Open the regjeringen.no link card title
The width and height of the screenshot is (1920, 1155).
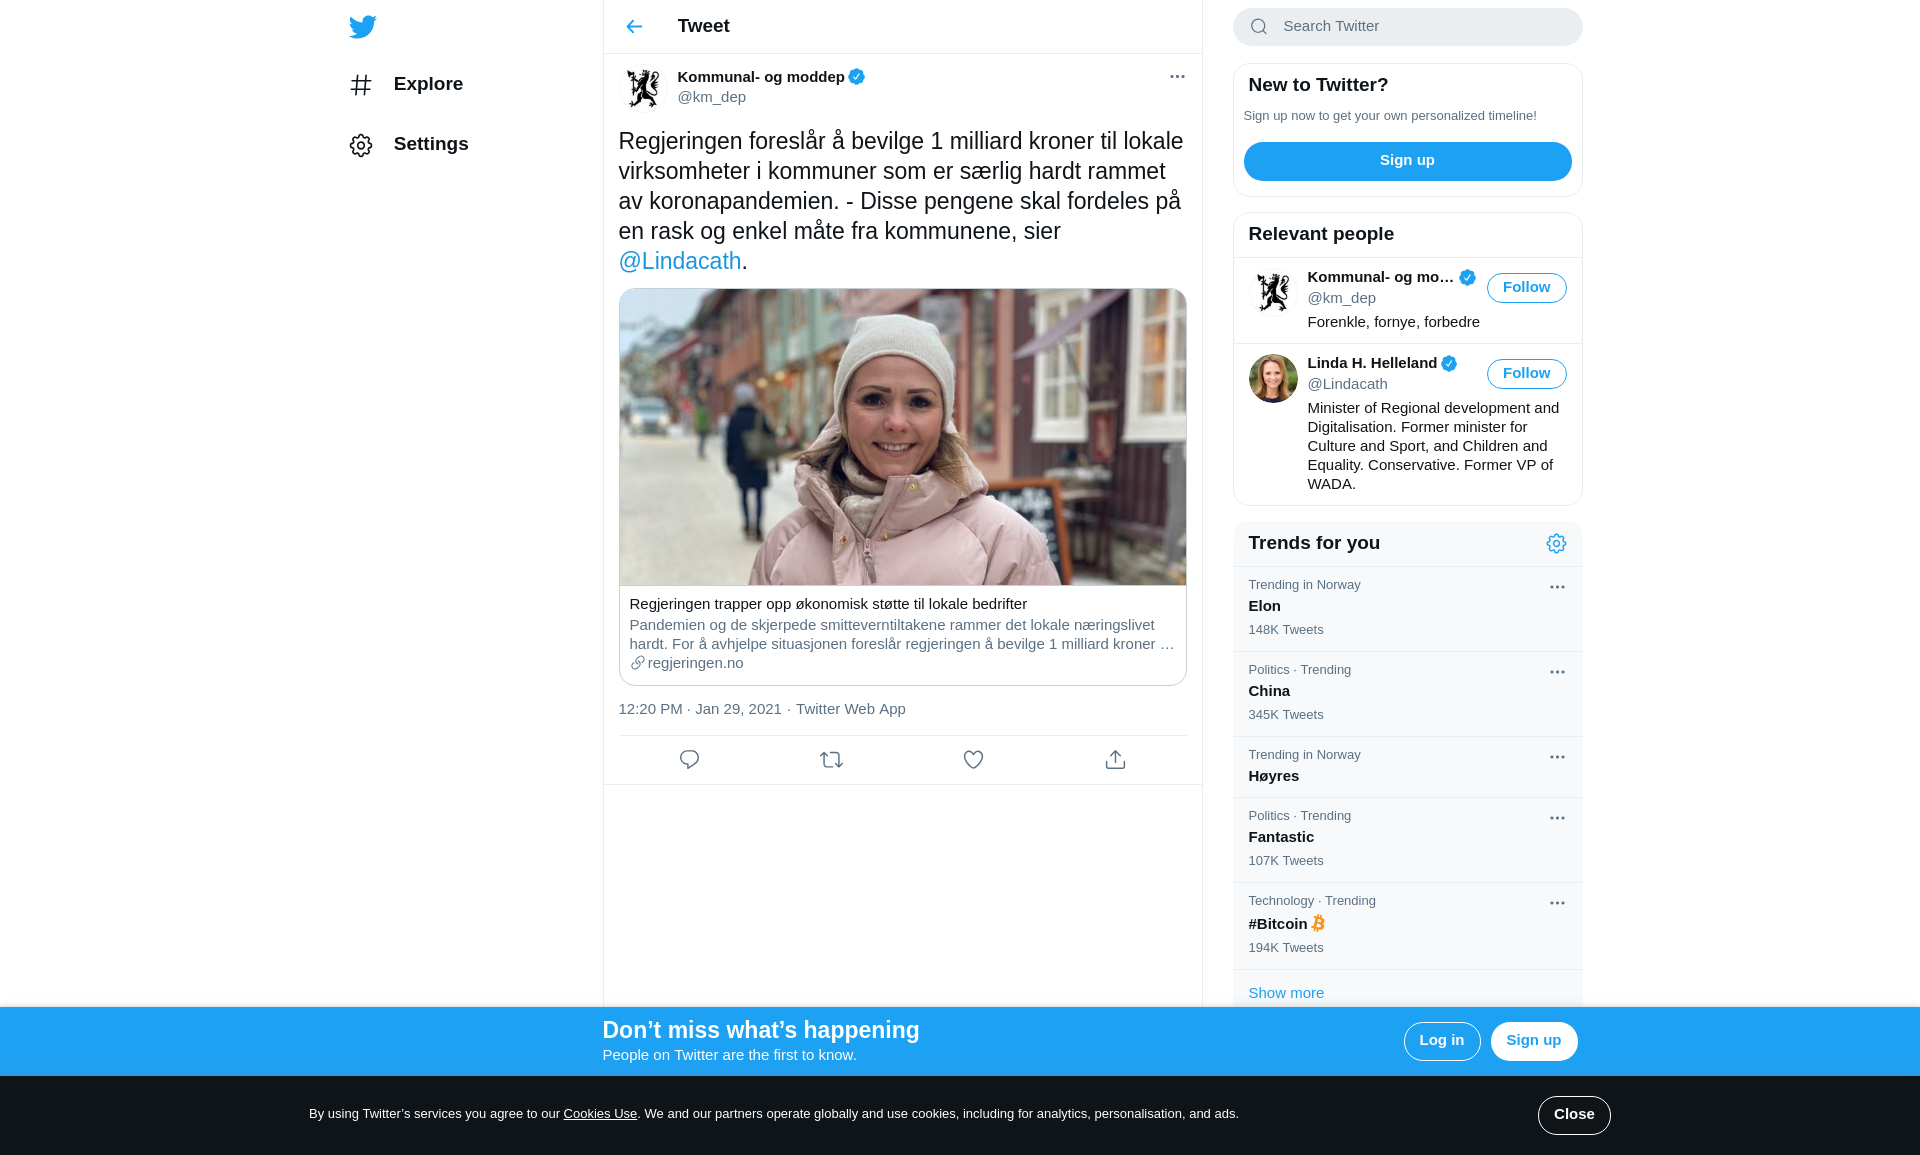[x=828, y=604]
